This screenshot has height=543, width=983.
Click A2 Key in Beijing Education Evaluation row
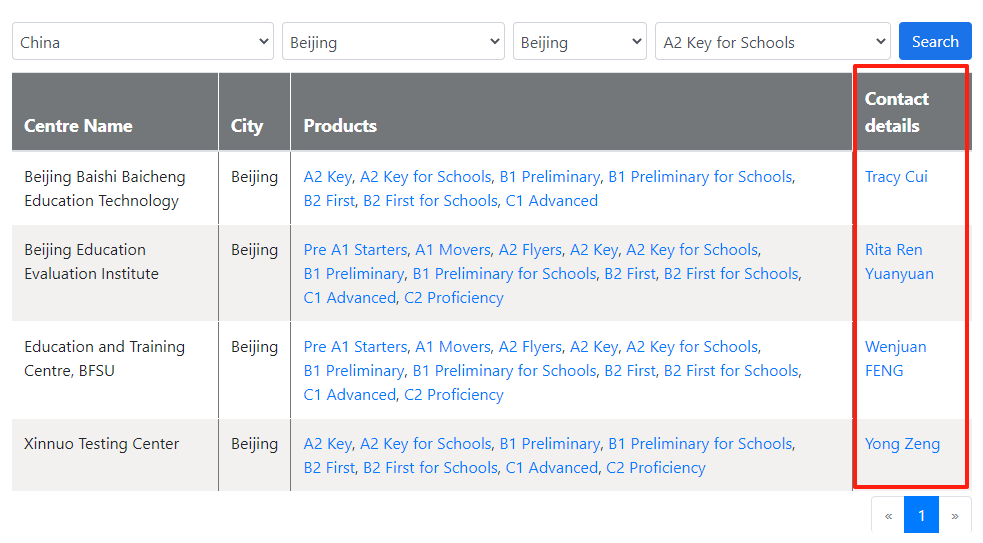point(594,250)
